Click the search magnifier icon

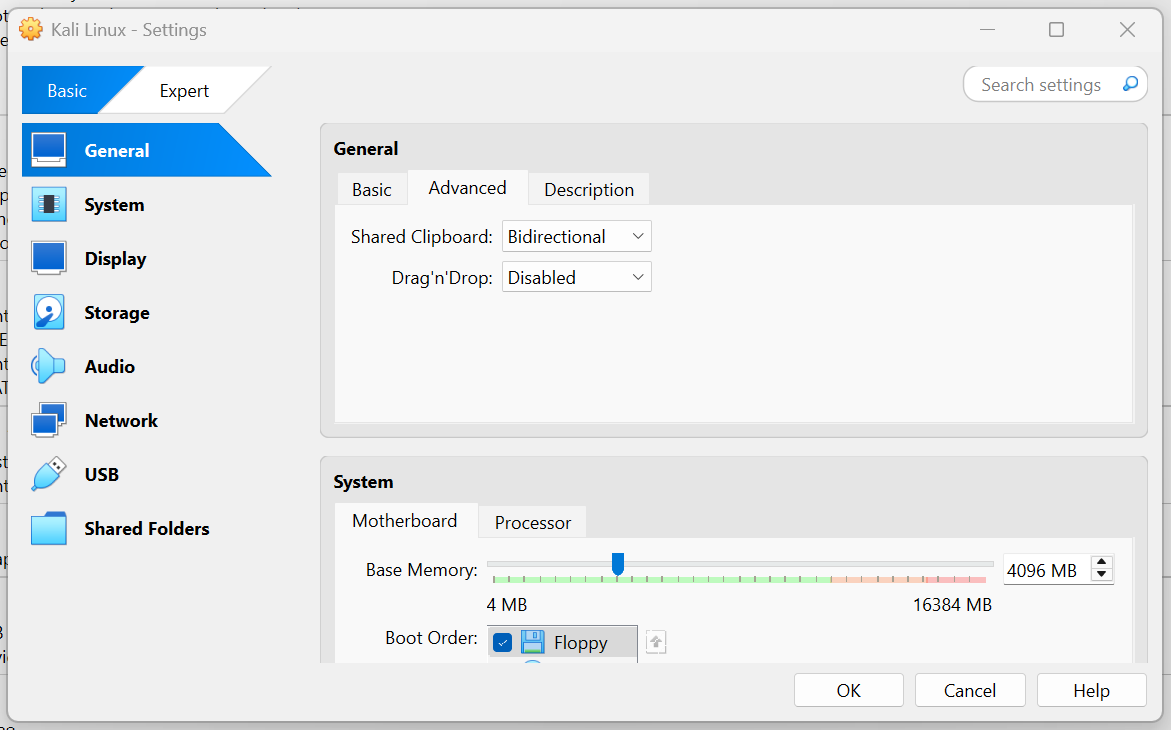[1131, 84]
